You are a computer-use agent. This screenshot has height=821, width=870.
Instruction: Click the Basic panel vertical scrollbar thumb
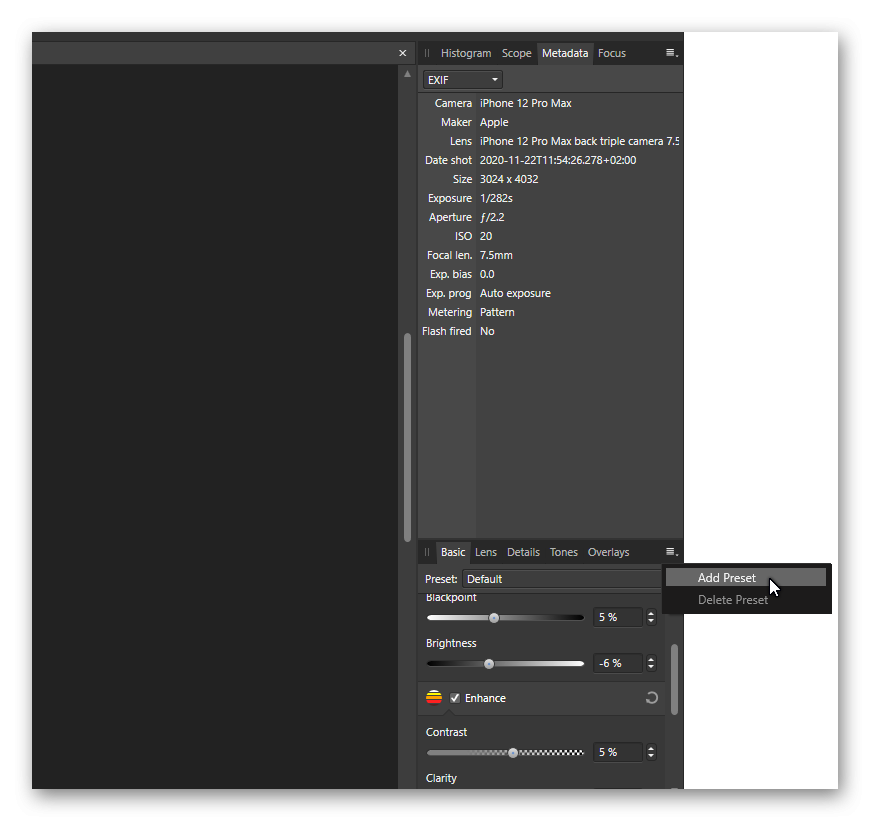coord(674,680)
